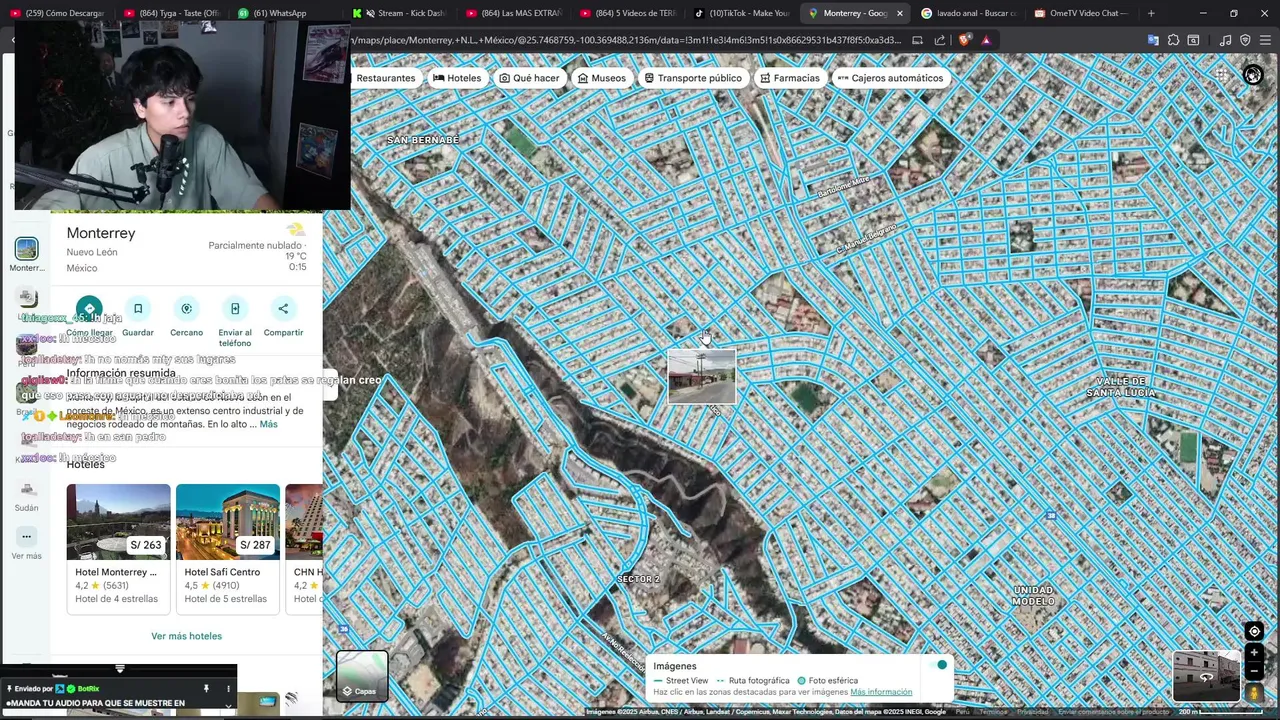The width and height of the screenshot is (1280, 720).
Task: Click the Ver más hoteles link
Action: (x=186, y=636)
